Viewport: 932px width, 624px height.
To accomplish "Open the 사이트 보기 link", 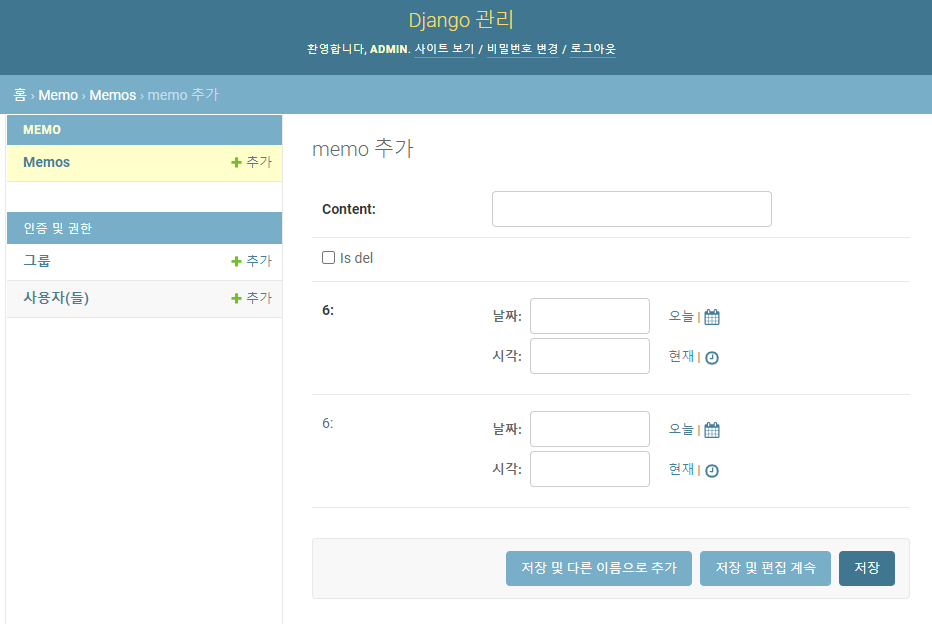I will point(444,49).
